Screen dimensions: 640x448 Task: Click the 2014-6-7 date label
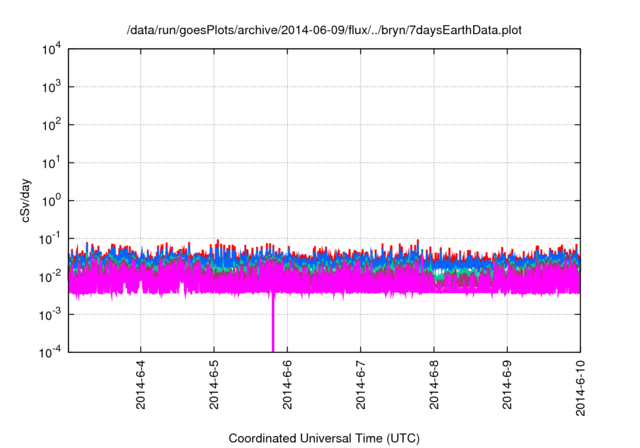360,384
